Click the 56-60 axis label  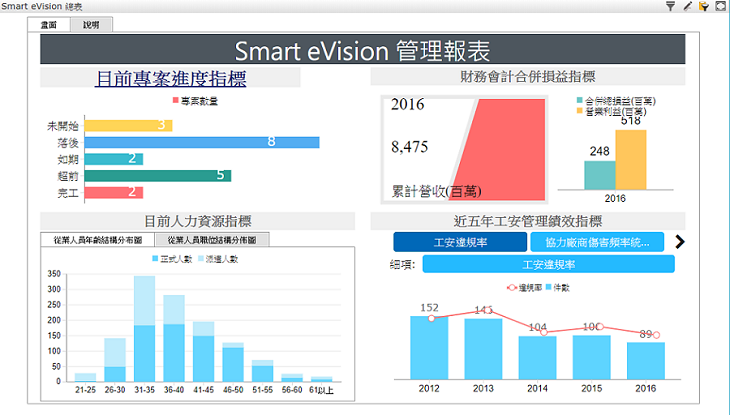pyautogui.click(x=292, y=390)
